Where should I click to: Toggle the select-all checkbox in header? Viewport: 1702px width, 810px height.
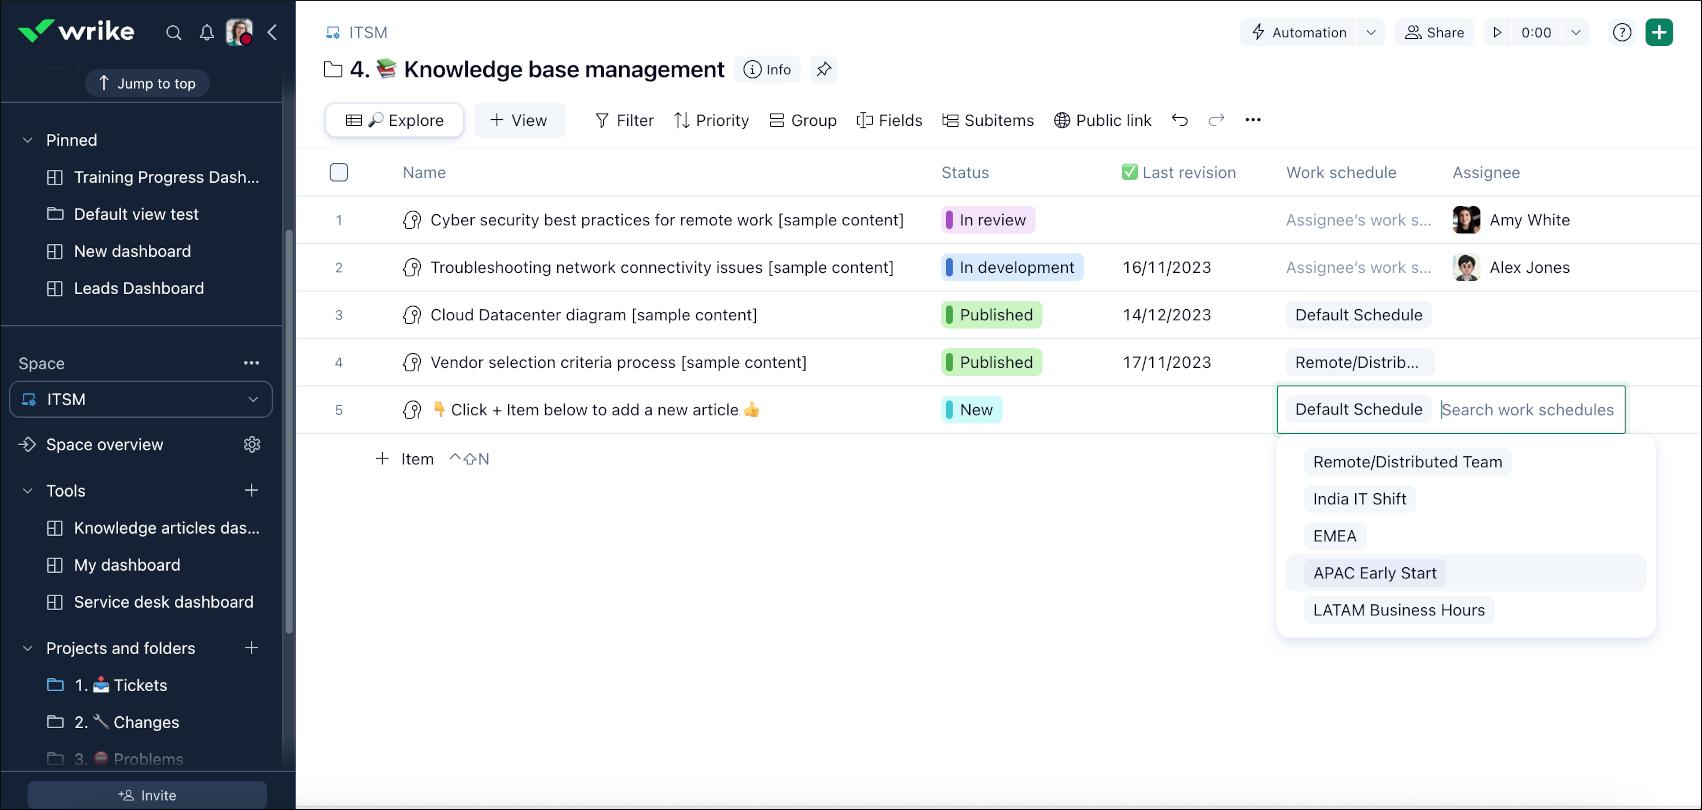(339, 173)
